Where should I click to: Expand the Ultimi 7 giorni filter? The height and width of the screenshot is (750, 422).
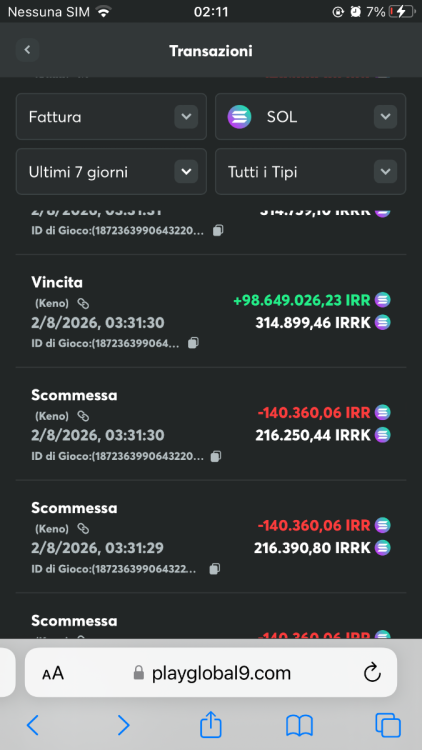point(111,172)
